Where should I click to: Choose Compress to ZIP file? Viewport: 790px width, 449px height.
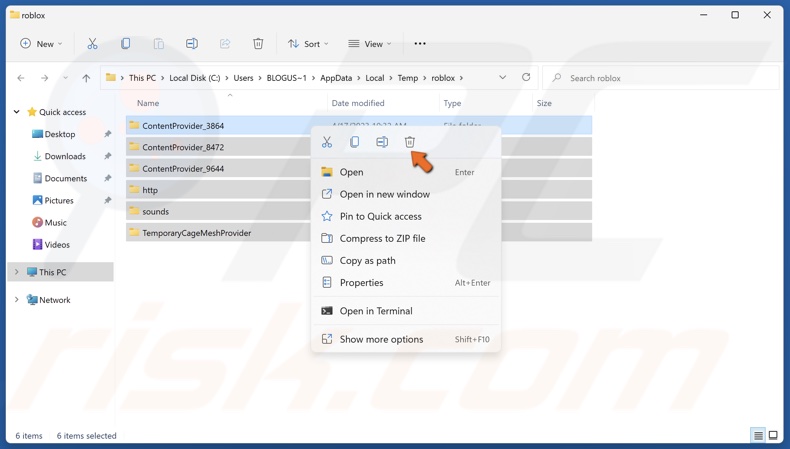(x=406, y=239)
